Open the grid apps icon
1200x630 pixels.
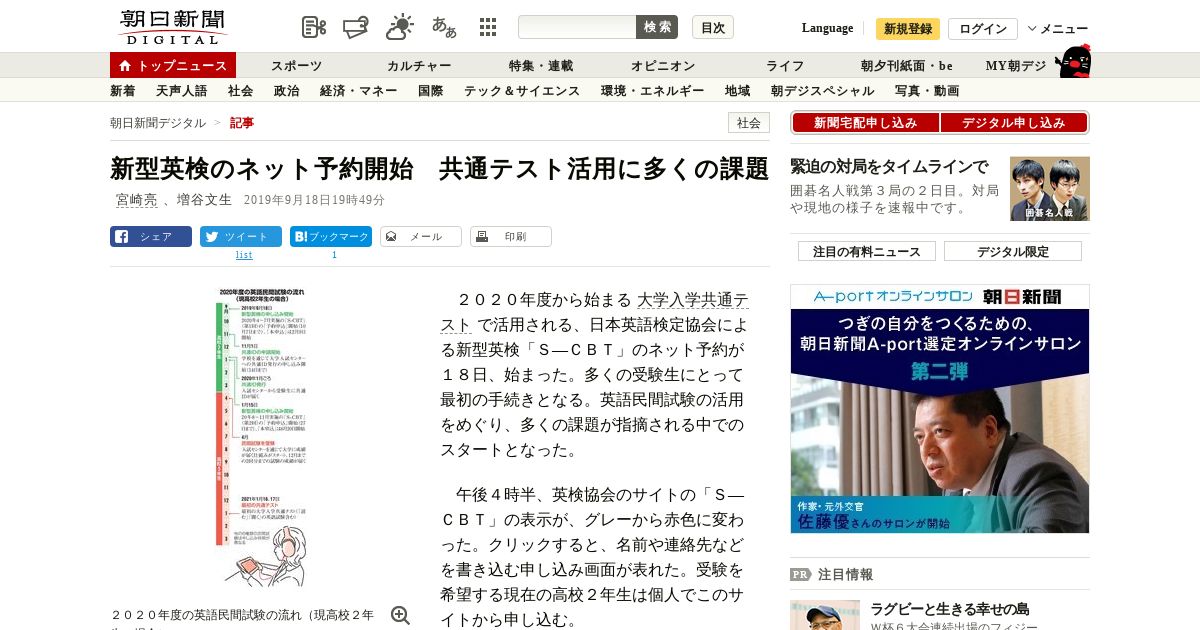[x=488, y=27]
